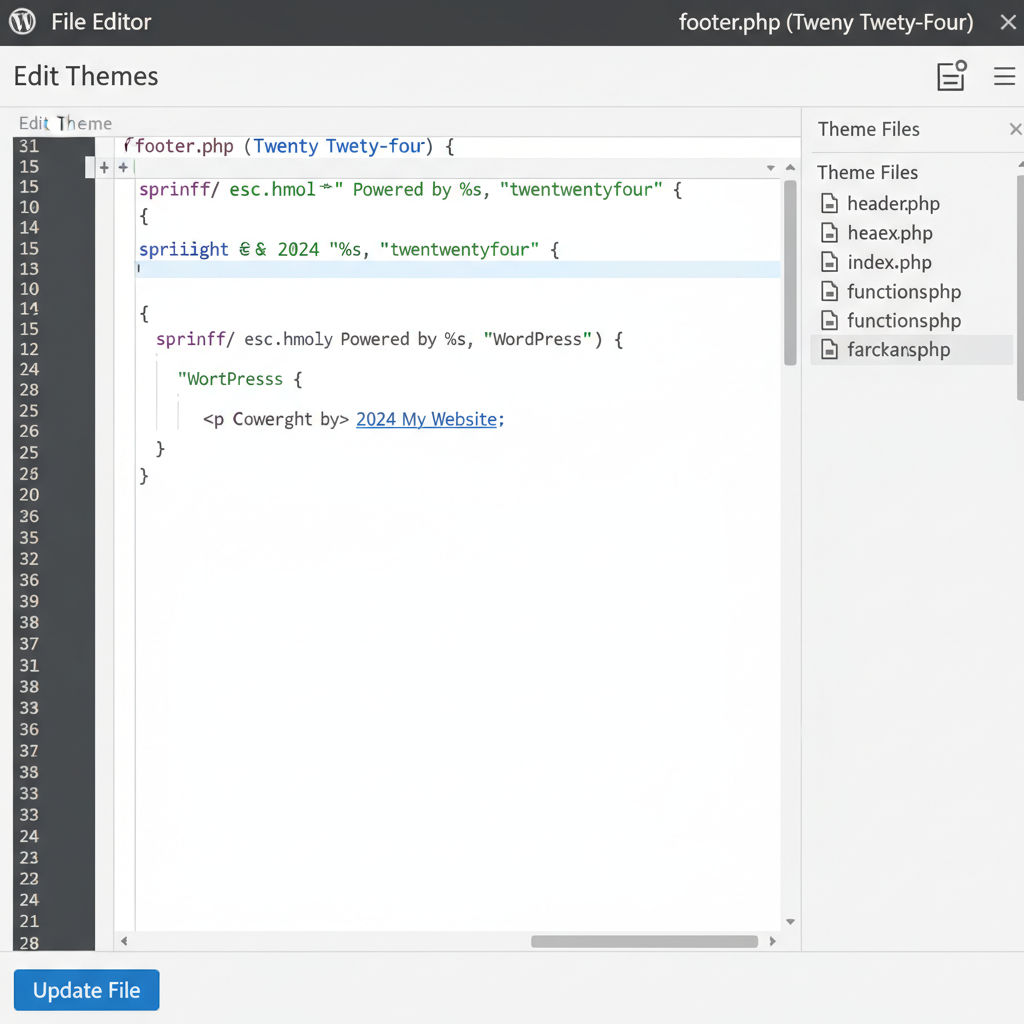
Task: Open the hamburger menu in Edit Themes header
Action: pos(1004,76)
